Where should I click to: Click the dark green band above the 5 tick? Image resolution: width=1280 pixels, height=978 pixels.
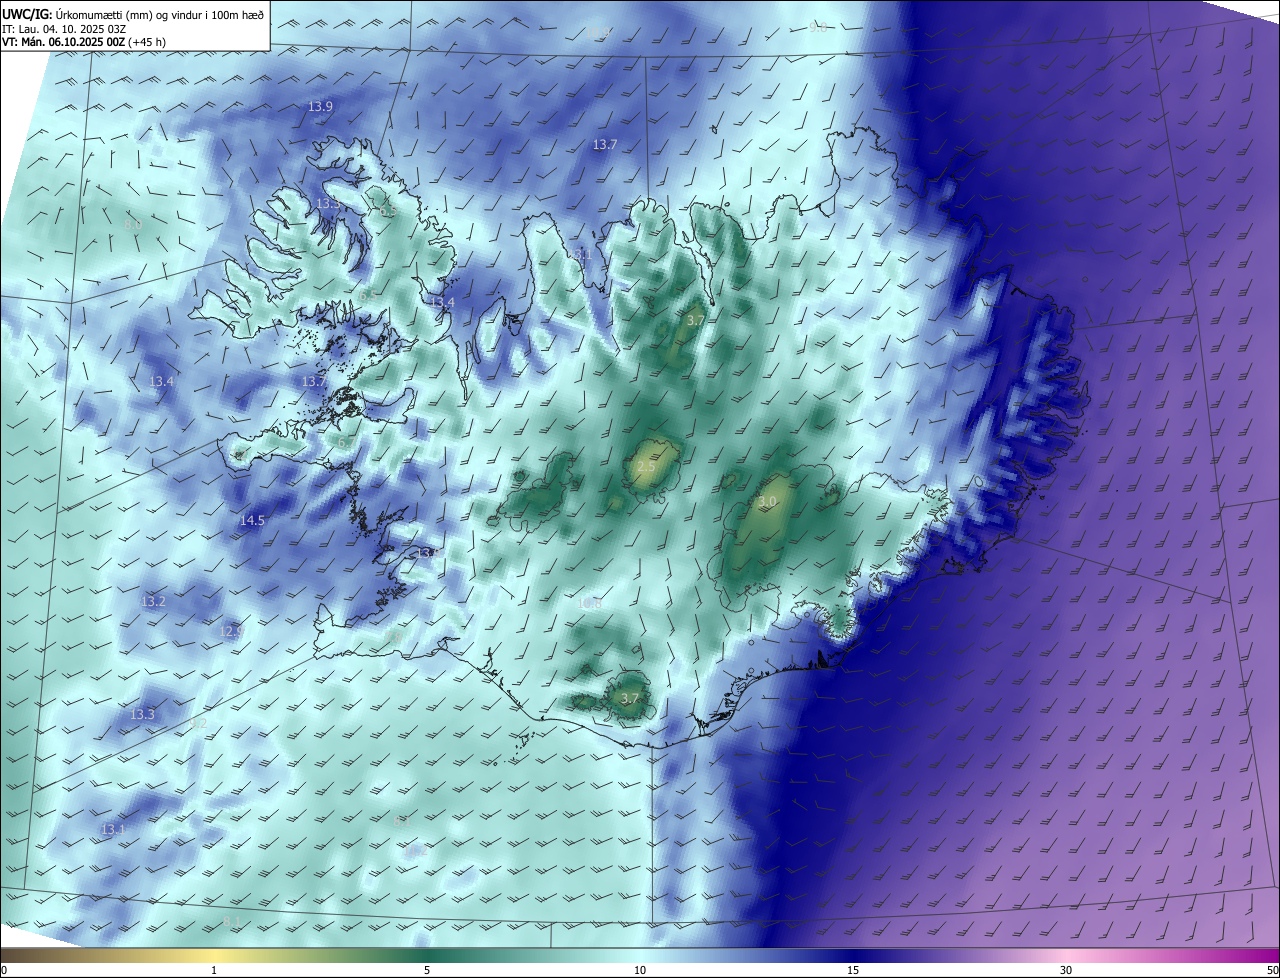click(x=427, y=955)
